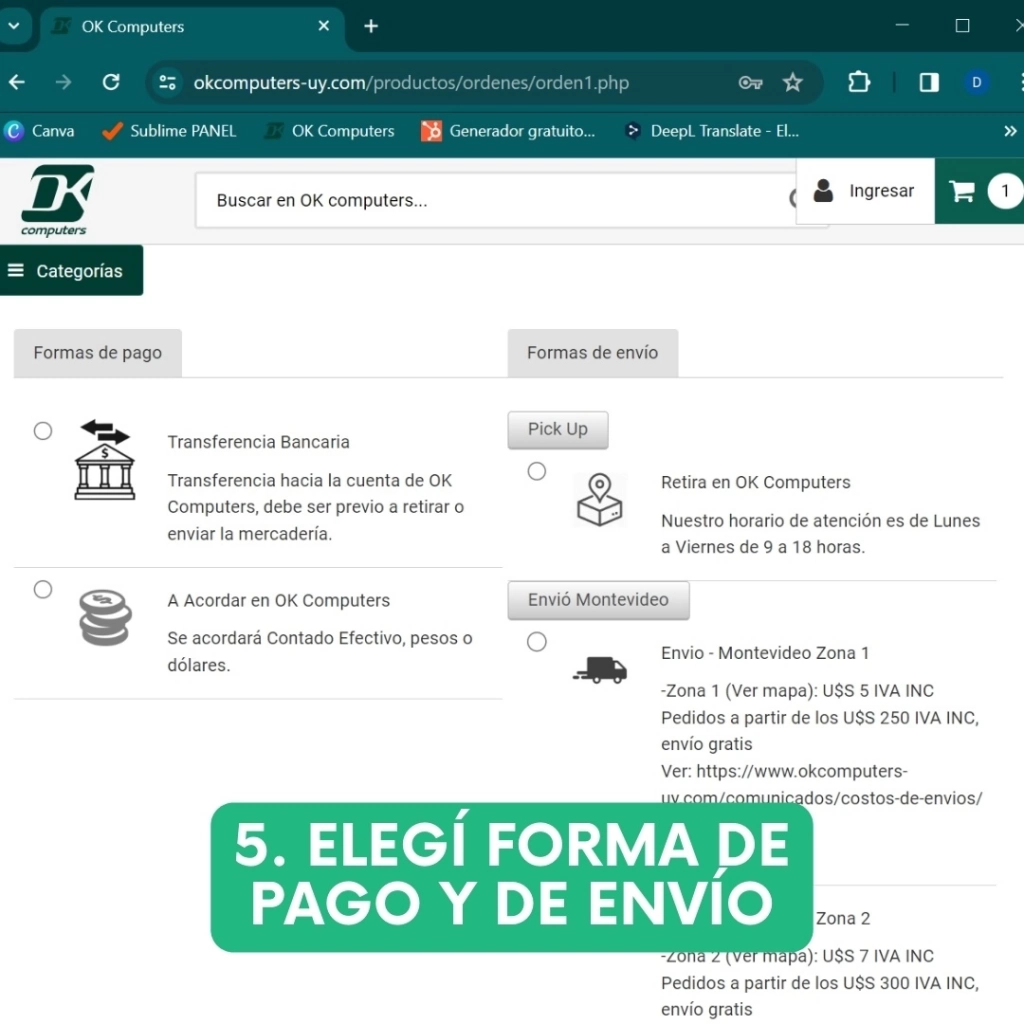Open the Formas de envío tab
1024x1024 pixels.
pos(592,353)
